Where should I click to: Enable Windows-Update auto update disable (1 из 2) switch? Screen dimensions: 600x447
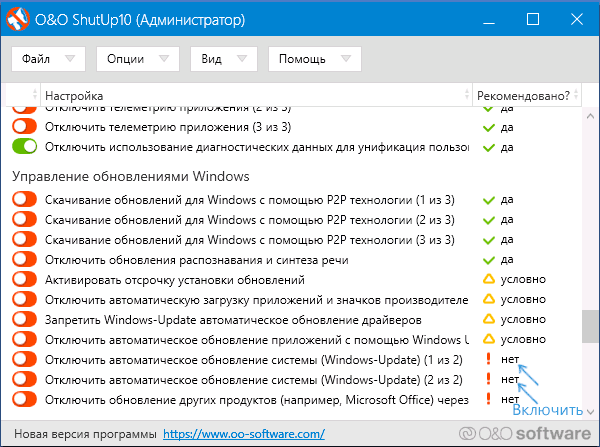point(24,359)
